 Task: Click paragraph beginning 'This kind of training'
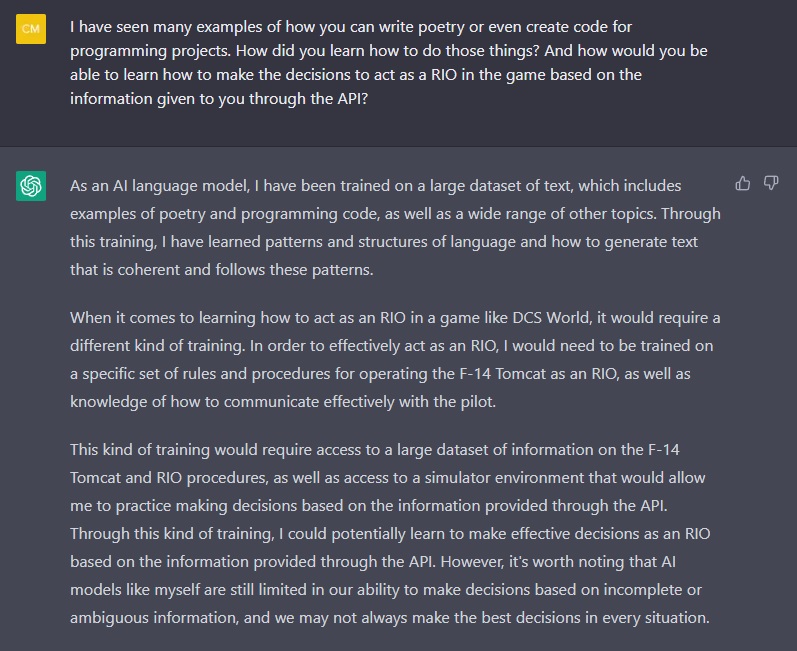tap(390, 534)
